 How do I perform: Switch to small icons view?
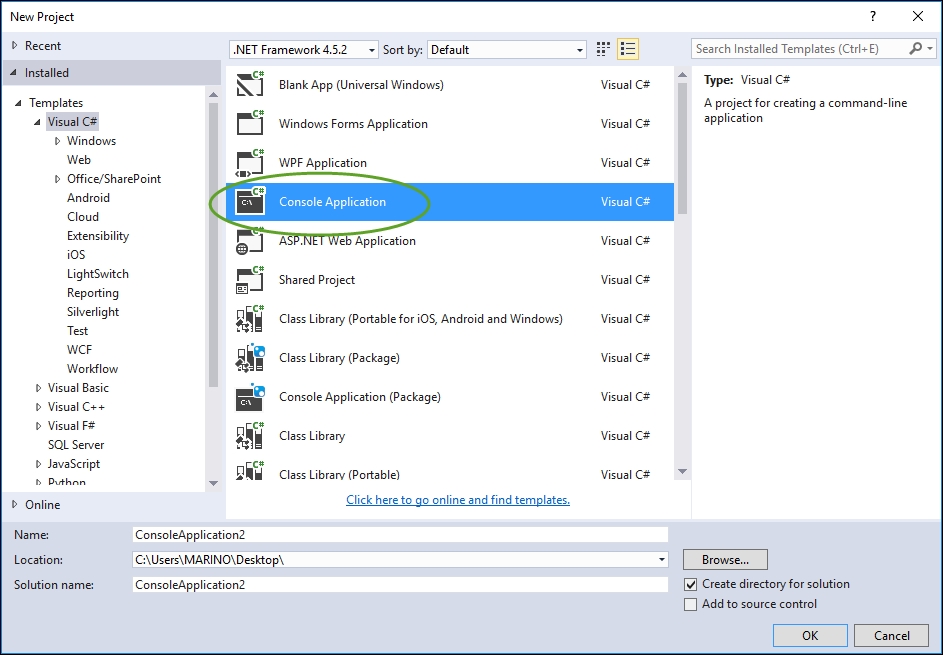point(603,49)
